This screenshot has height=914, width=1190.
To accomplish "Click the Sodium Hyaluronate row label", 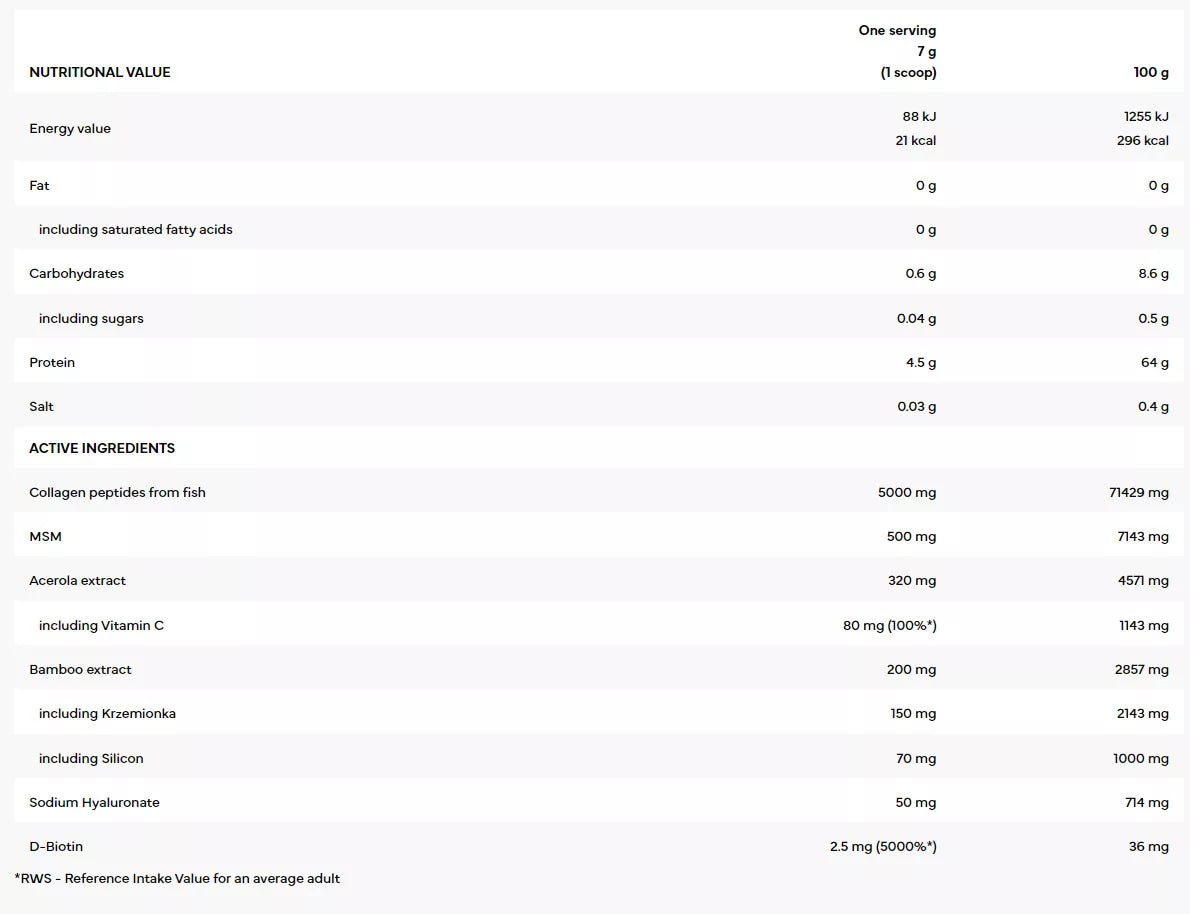I will point(94,802).
